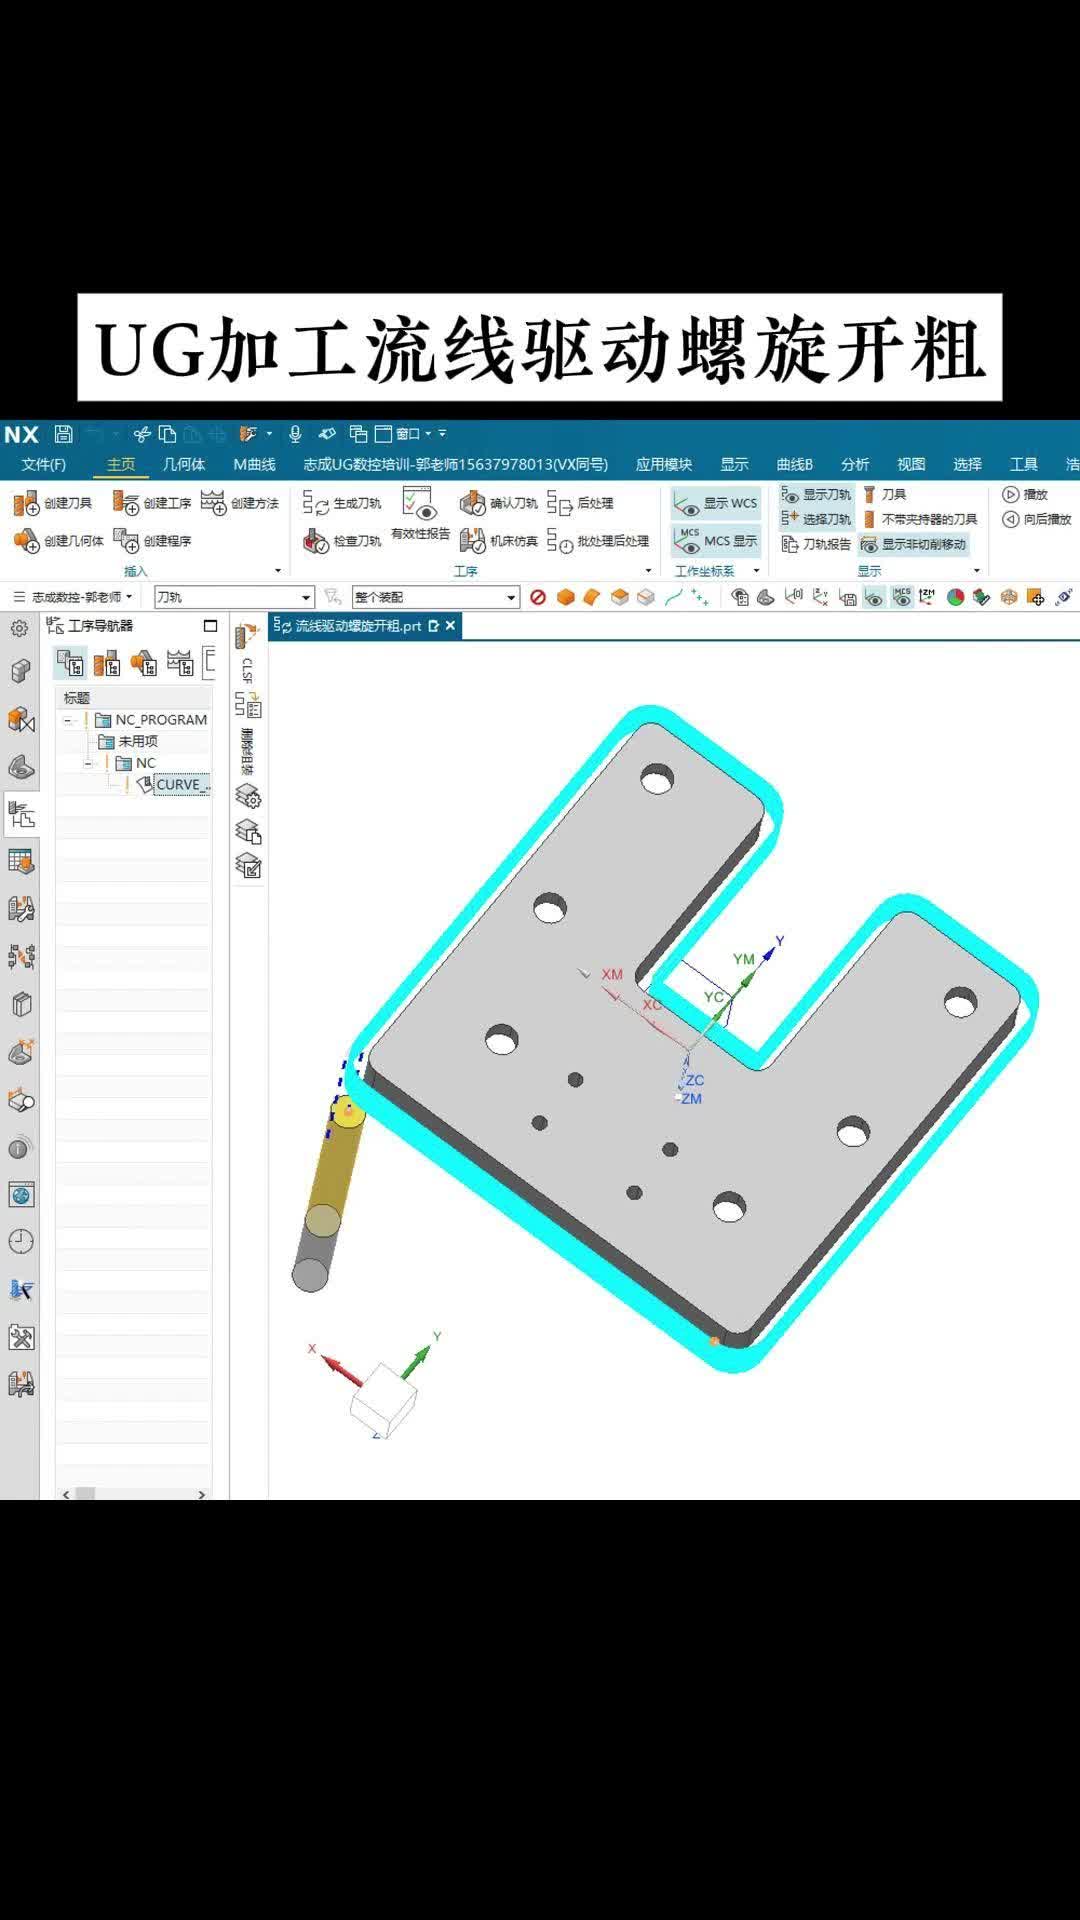Toggle Show Non-cutting Moves (显示非切削移动)
The height and width of the screenshot is (1920, 1080).
pyautogui.click(x=914, y=545)
